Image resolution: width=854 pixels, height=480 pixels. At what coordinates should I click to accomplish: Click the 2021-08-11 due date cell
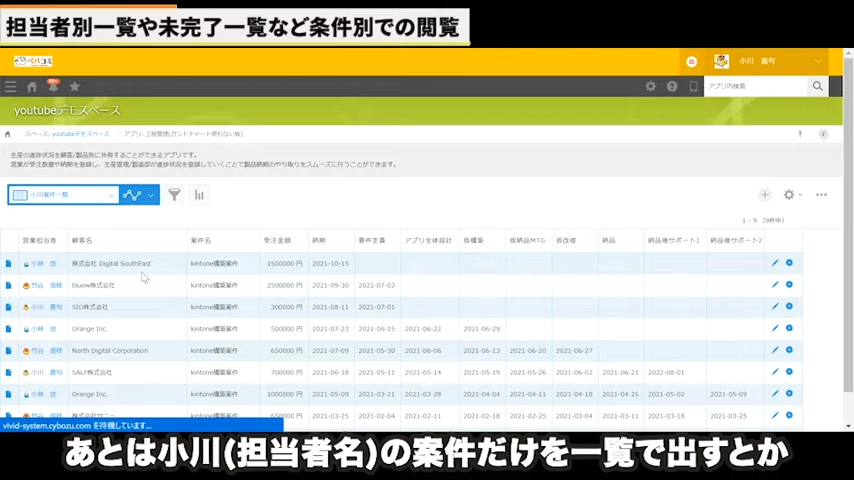click(330, 307)
